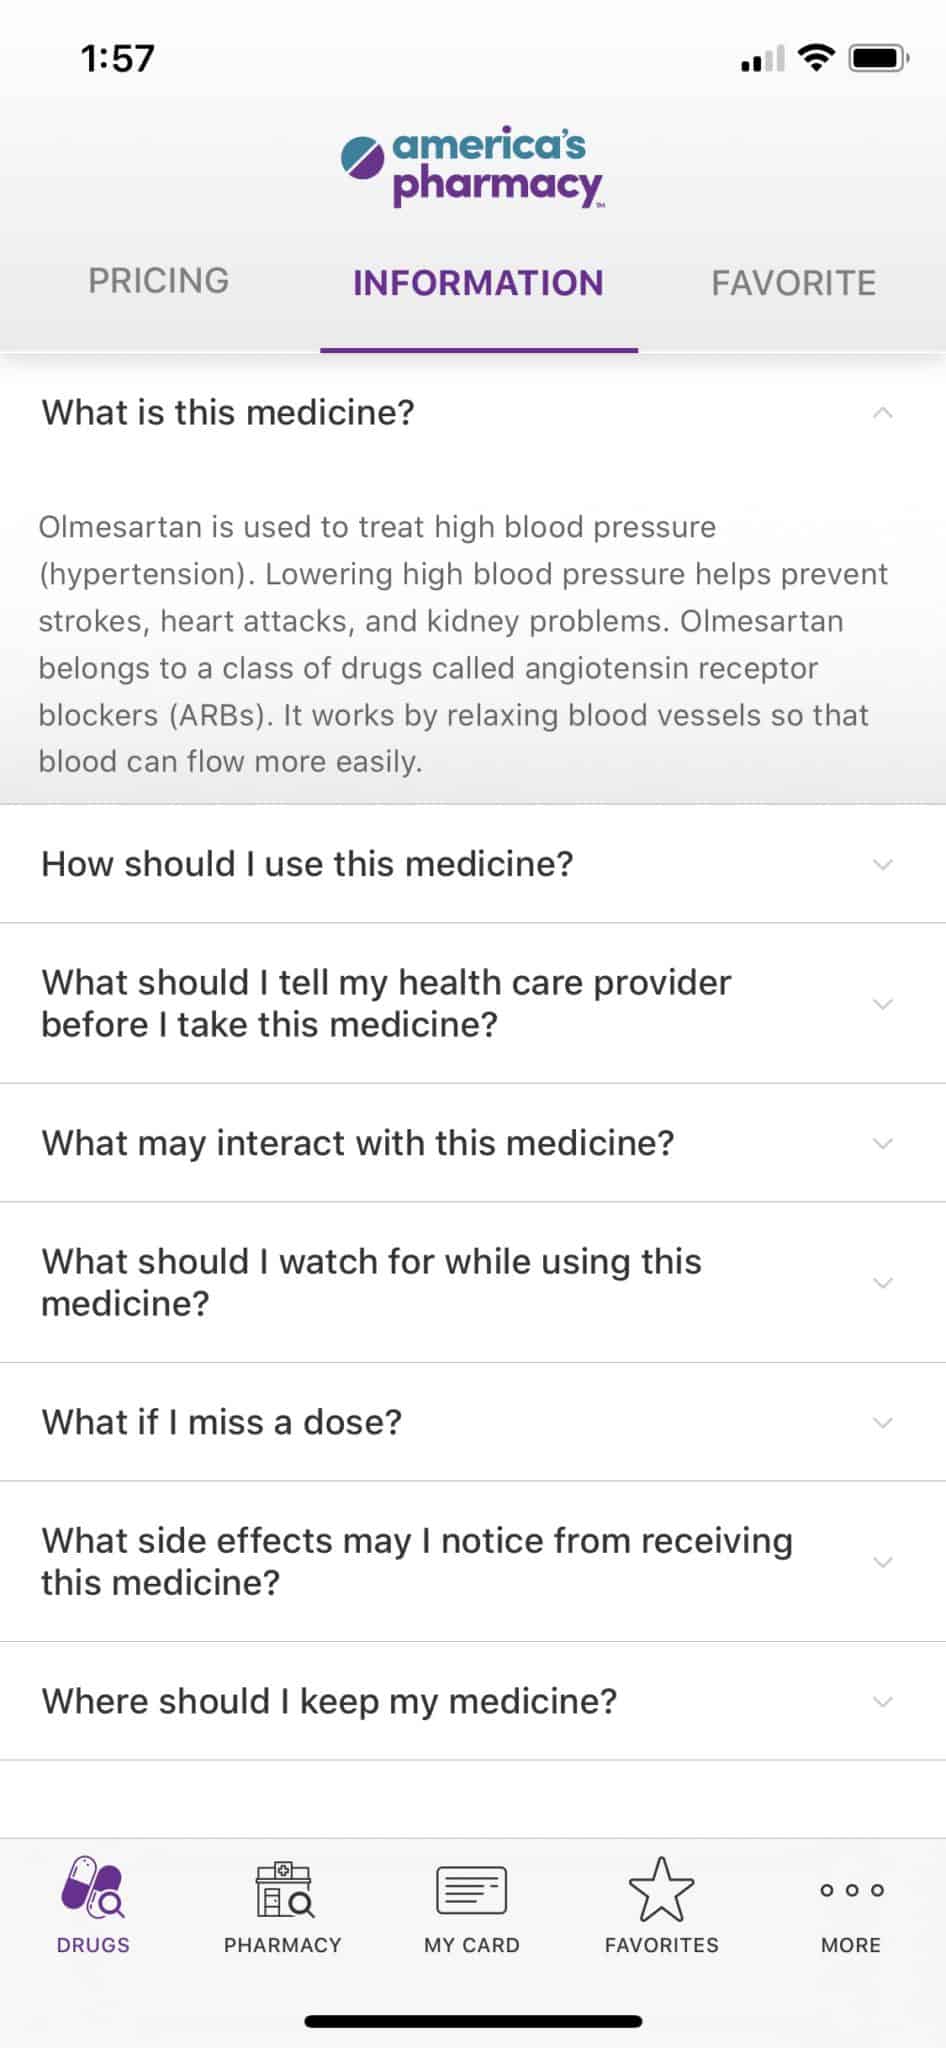Open the Favorites star icon

(661, 1890)
